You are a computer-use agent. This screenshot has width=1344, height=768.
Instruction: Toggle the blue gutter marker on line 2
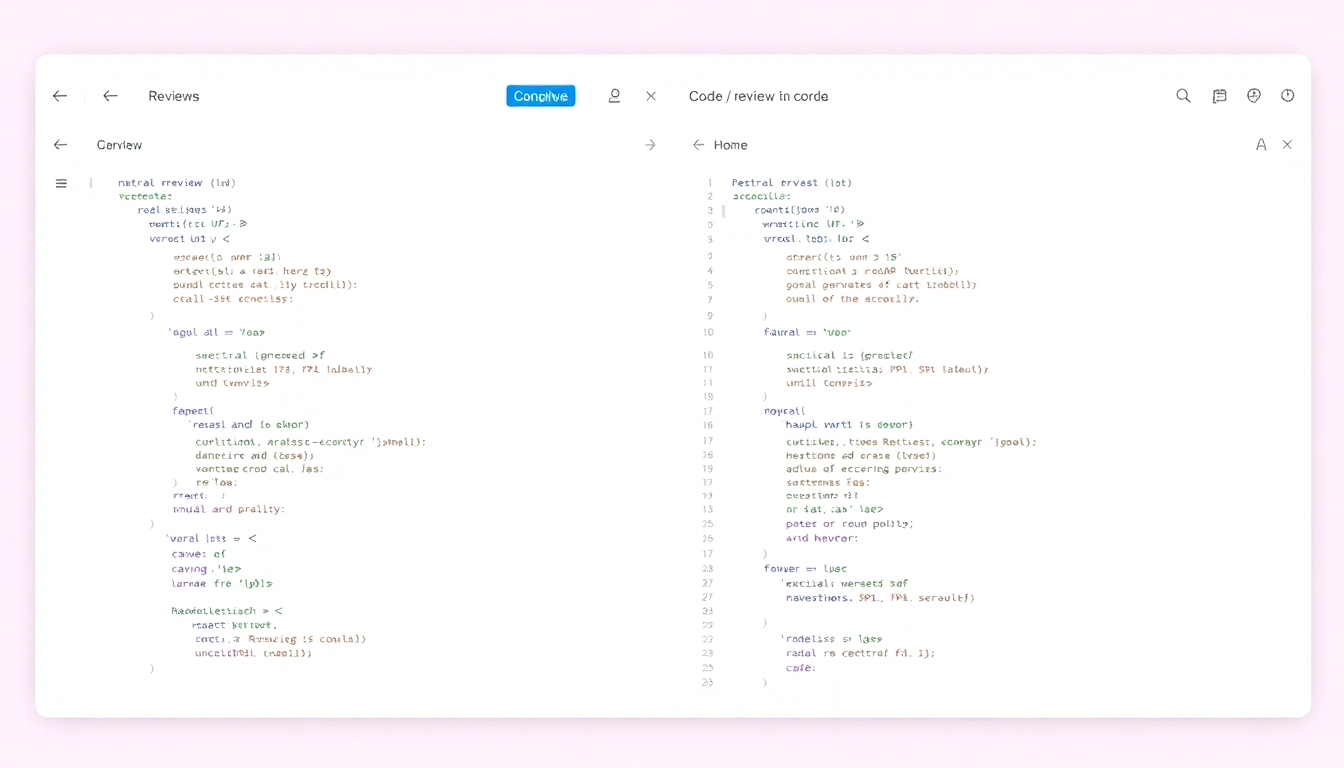point(723,211)
